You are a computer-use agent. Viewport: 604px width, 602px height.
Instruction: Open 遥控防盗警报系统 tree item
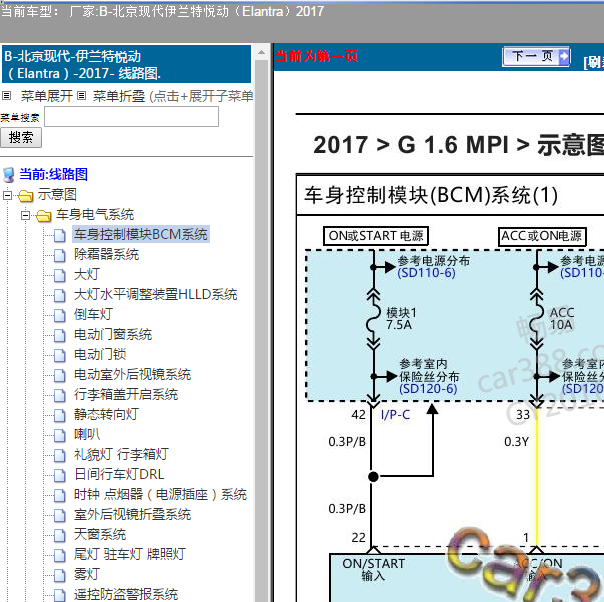click(126, 595)
